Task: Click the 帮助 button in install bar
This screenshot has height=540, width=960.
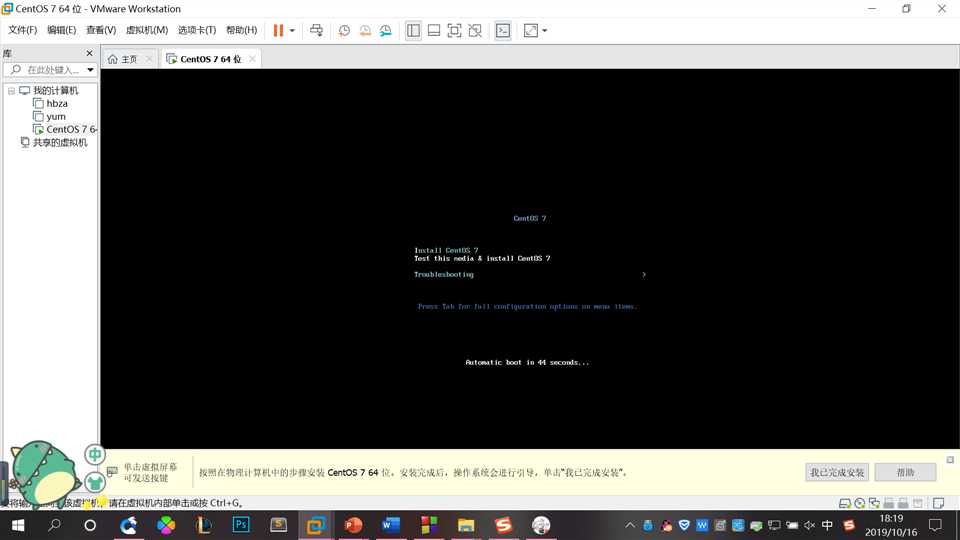Action: pos(906,472)
